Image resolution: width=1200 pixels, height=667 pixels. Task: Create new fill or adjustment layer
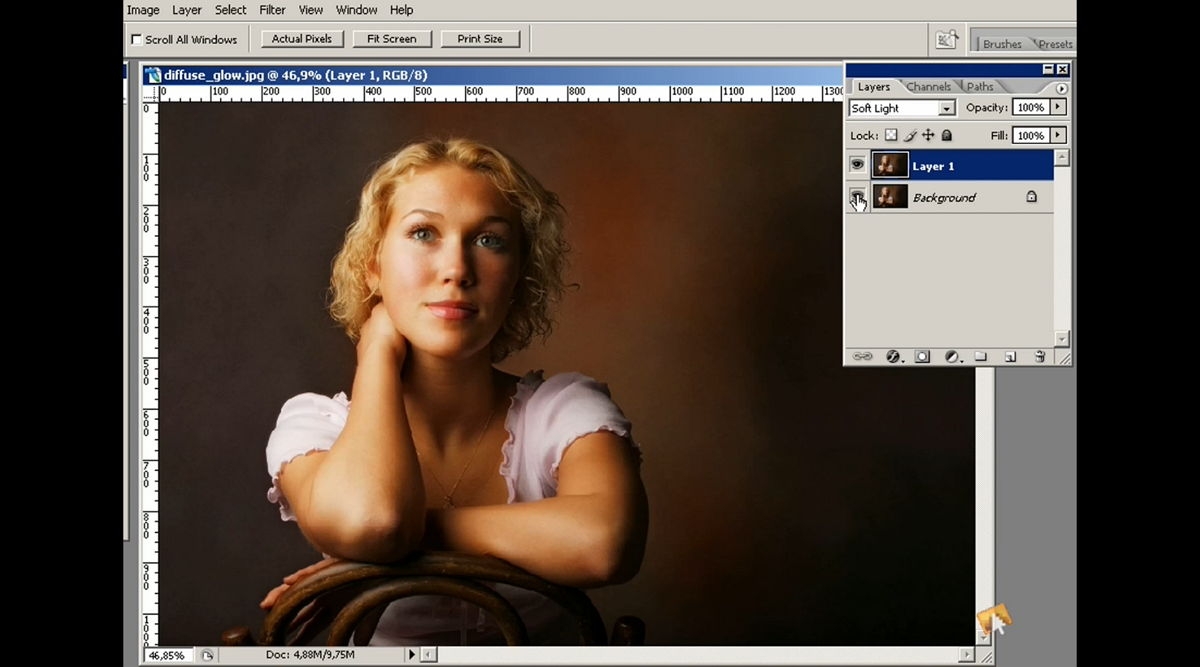tap(952, 356)
